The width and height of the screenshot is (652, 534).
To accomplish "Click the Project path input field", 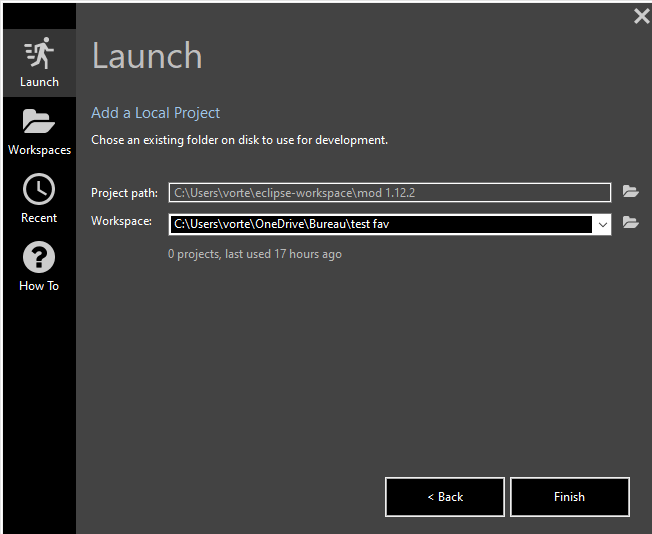I will point(389,192).
